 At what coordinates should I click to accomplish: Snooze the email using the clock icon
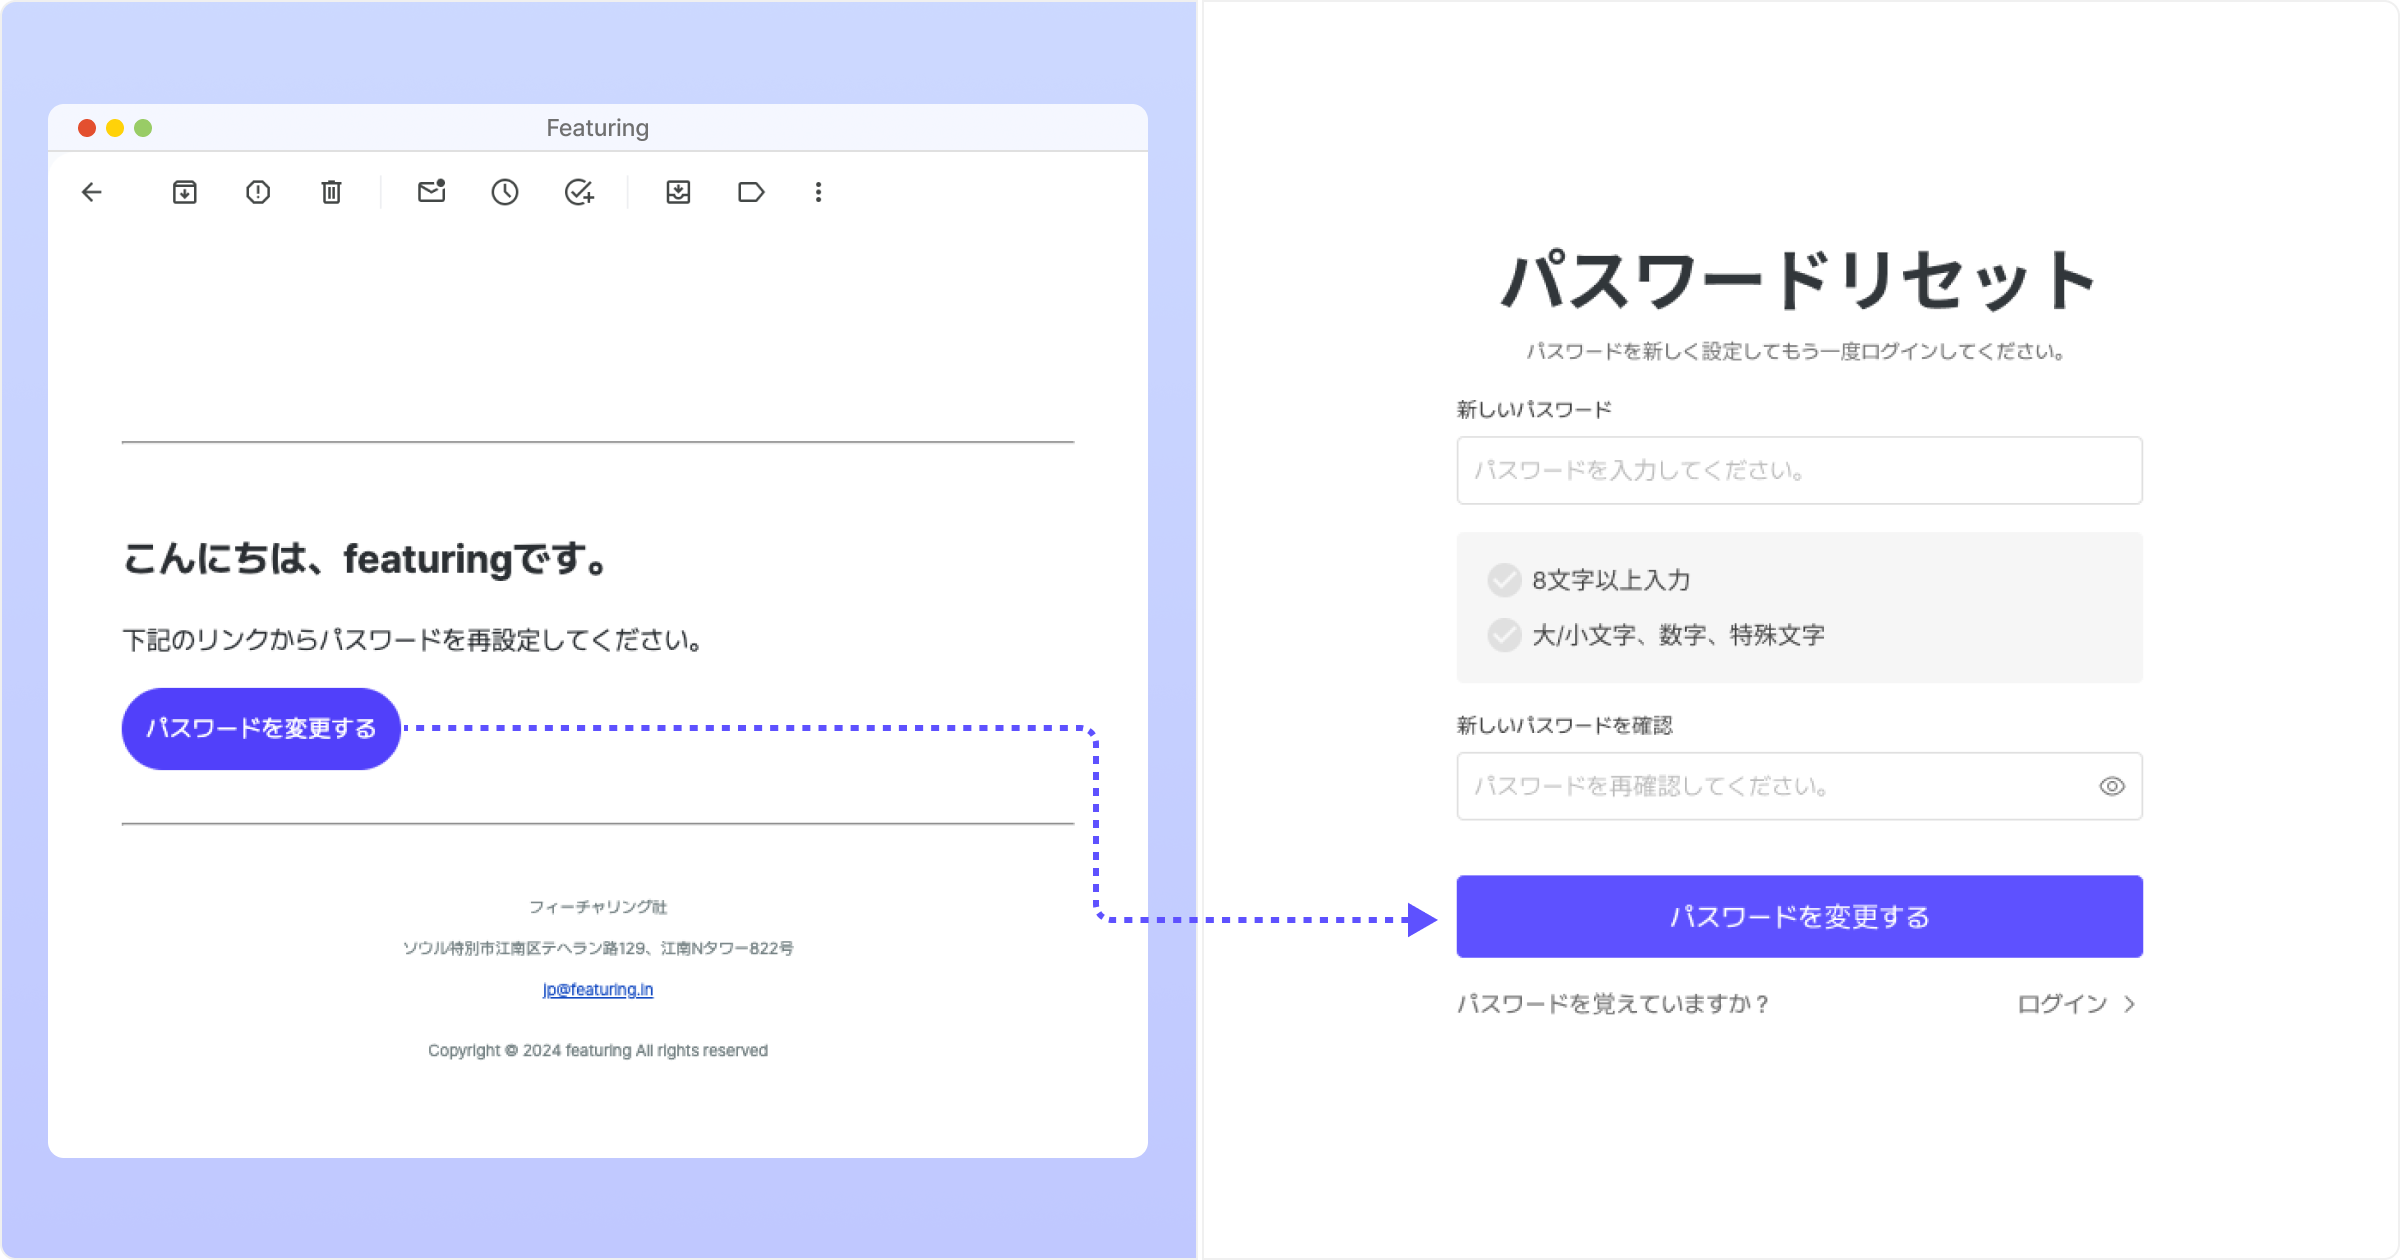click(505, 192)
